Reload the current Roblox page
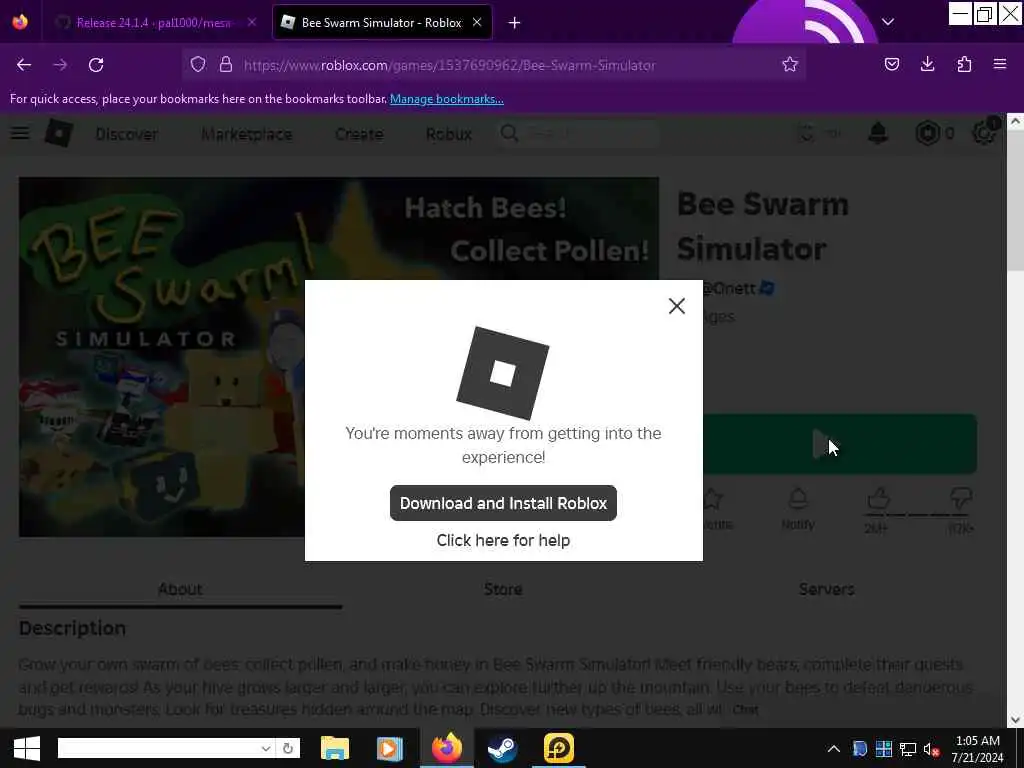Viewport: 1024px width, 768px height. pos(96,65)
